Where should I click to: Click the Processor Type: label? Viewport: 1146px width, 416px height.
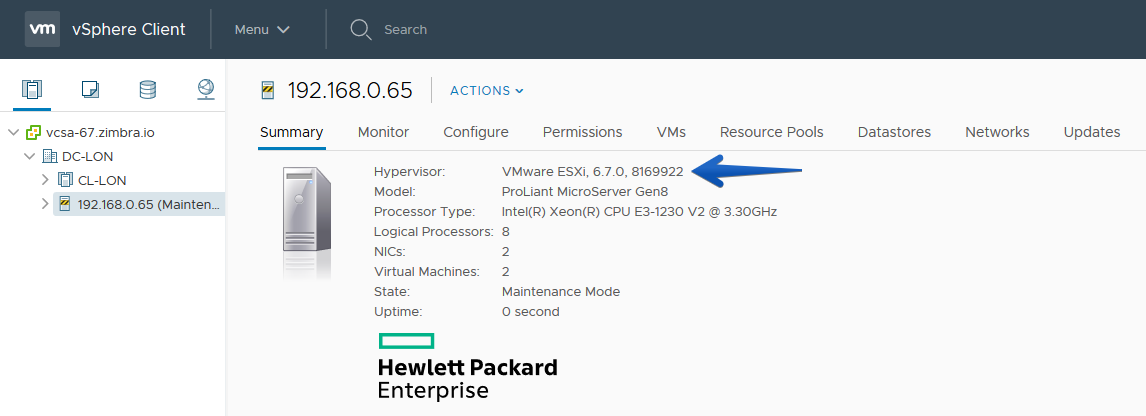click(425, 212)
